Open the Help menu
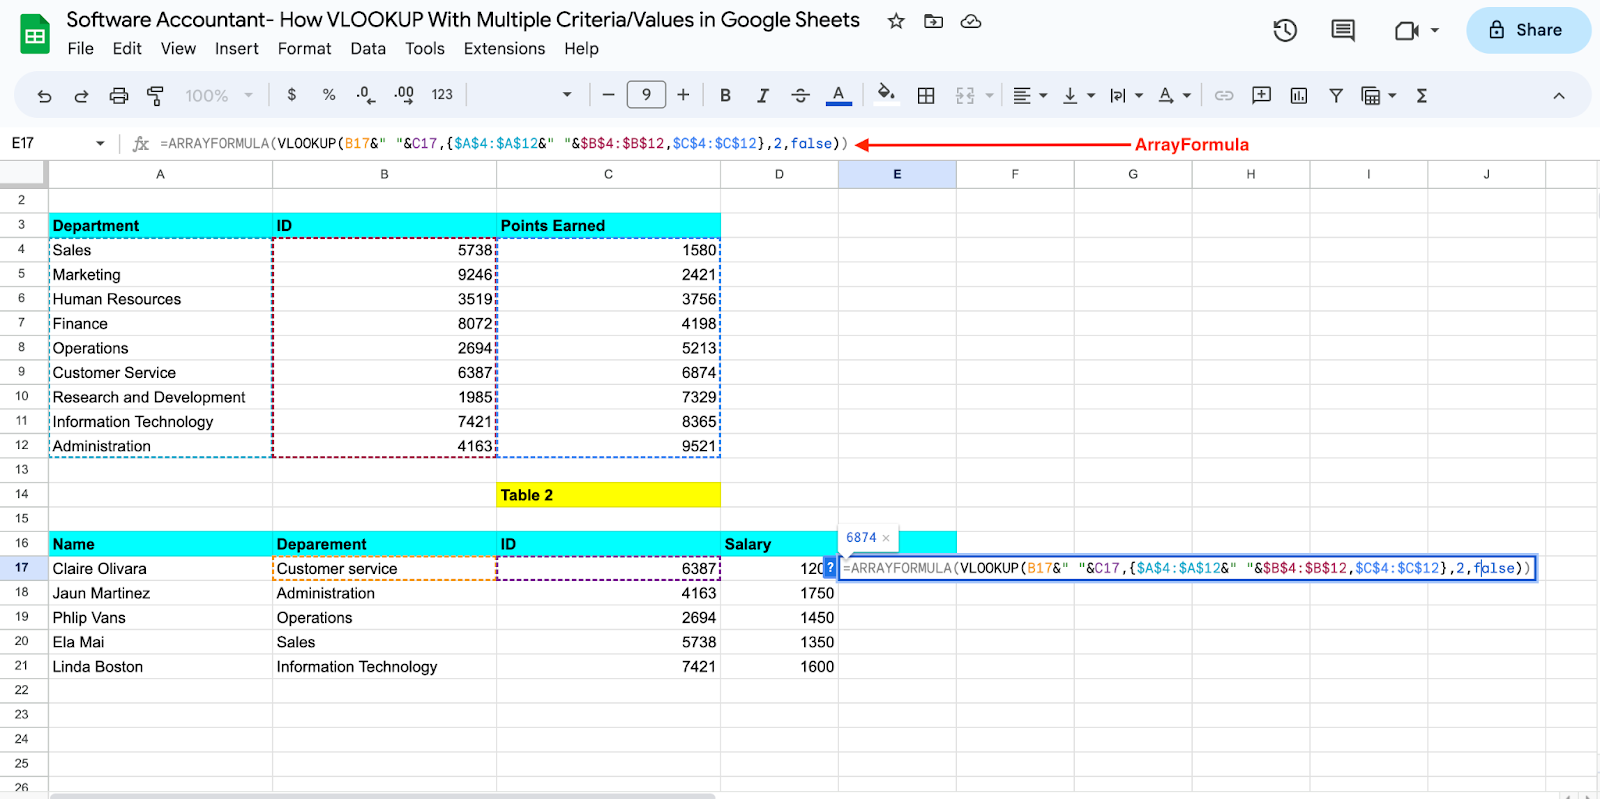The width and height of the screenshot is (1600, 799). point(581,48)
